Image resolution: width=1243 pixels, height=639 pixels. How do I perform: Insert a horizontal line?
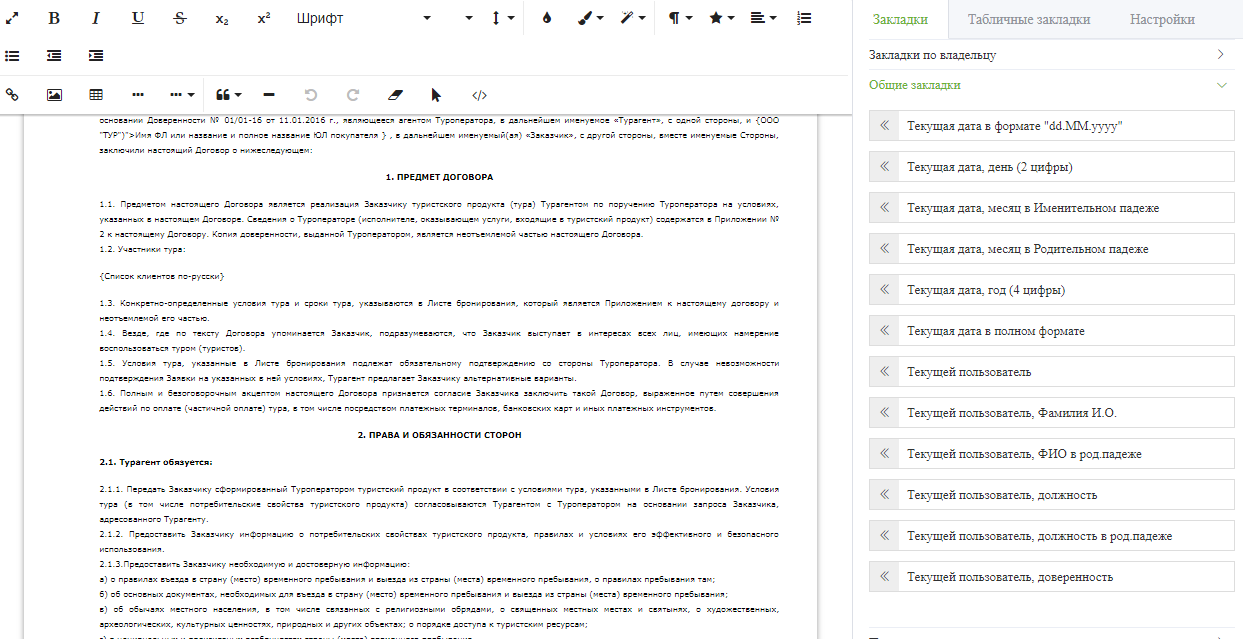(268, 95)
